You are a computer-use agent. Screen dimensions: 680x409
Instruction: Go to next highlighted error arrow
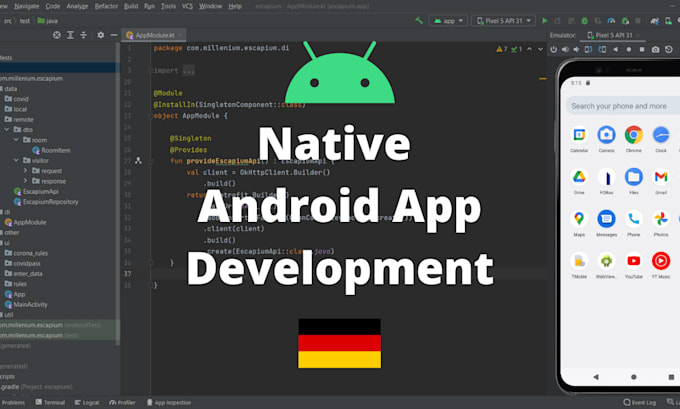click(540, 49)
